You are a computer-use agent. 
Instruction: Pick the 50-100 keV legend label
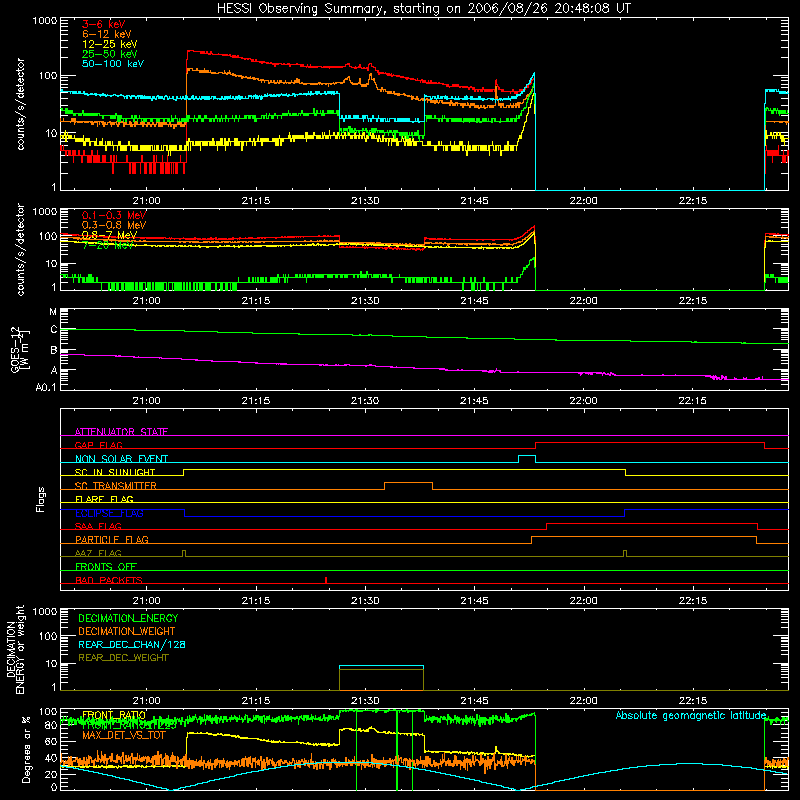click(x=113, y=64)
